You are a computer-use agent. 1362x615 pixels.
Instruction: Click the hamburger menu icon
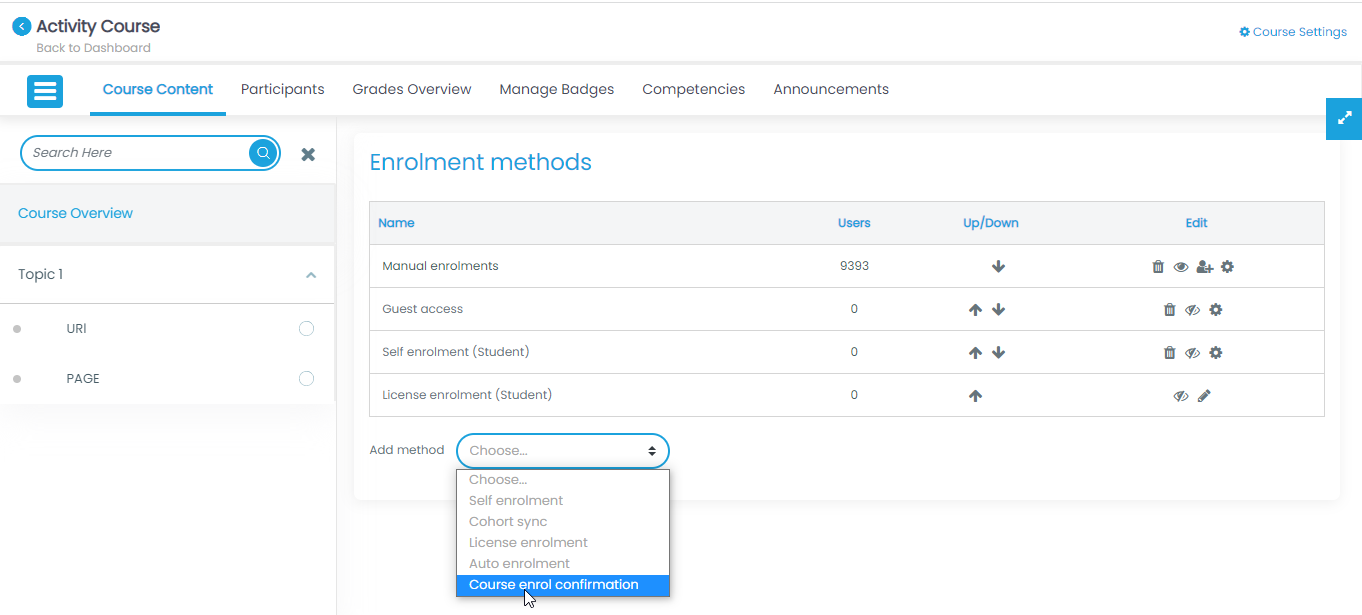(45, 91)
